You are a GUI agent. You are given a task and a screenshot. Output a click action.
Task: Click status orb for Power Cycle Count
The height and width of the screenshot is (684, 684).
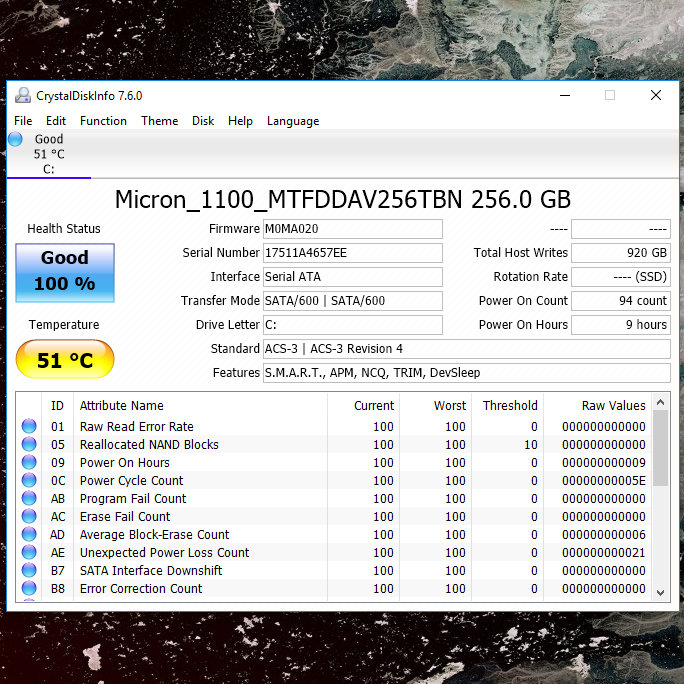[x=29, y=481]
